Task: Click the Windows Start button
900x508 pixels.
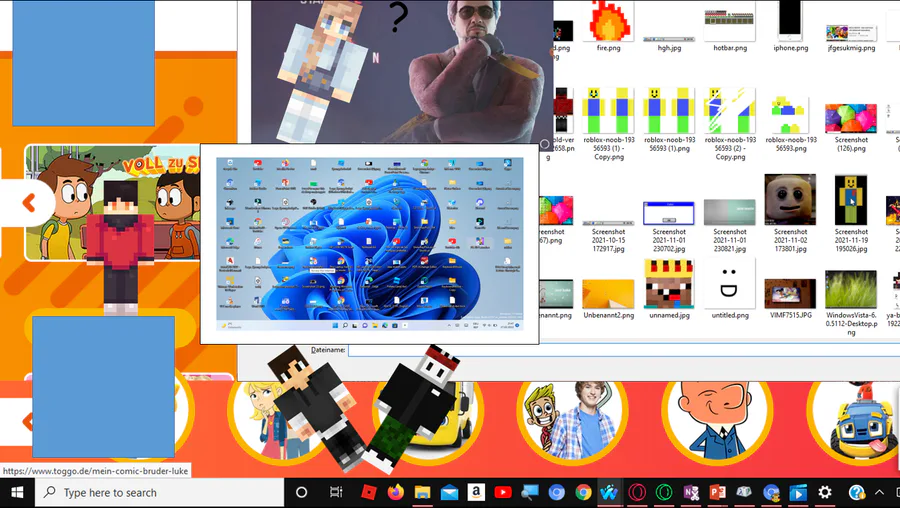Action: click(x=17, y=493)
